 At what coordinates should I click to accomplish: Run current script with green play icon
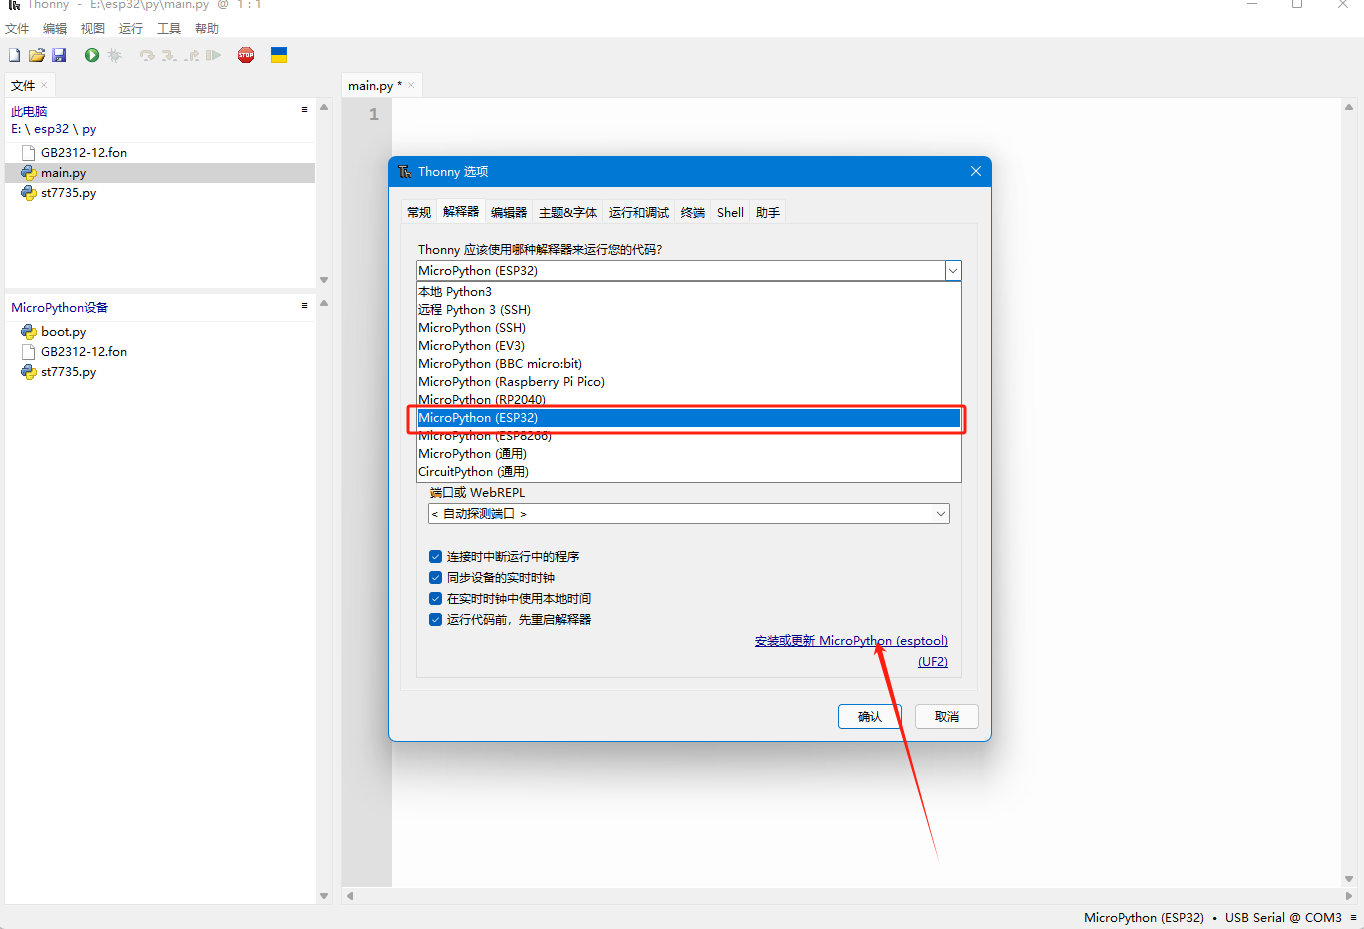pyautogui.click(x=92, y=55)
